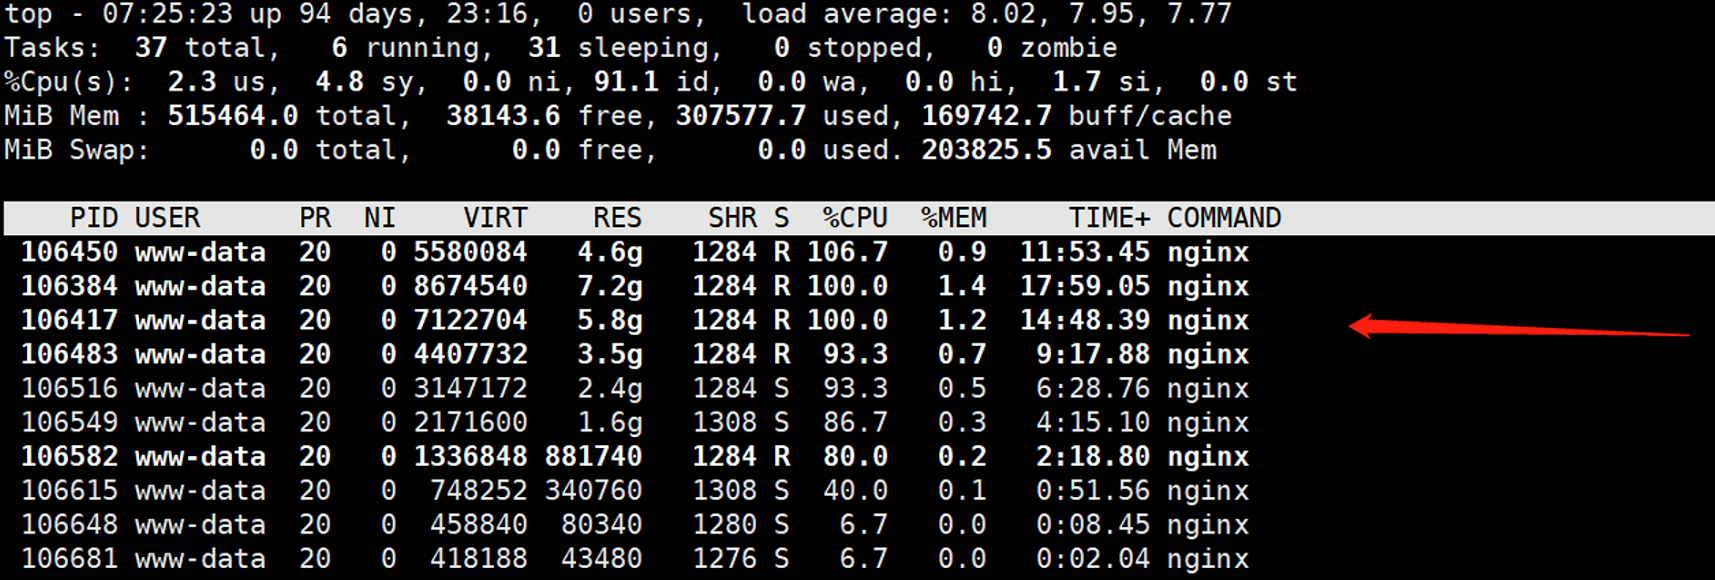1715x580 pixels.
Task: Select PID 106417 in the list
Action: pyautogui.click(x=69, y=320)
